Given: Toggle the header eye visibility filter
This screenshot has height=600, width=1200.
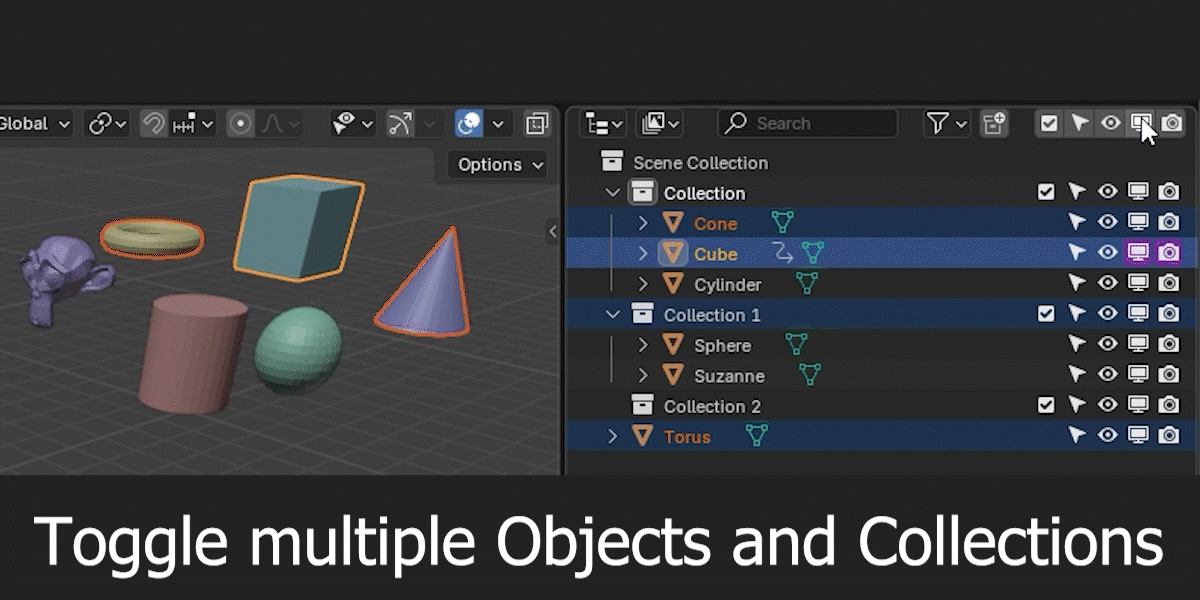Looking at the screenshot, I should pos(1110,123).
